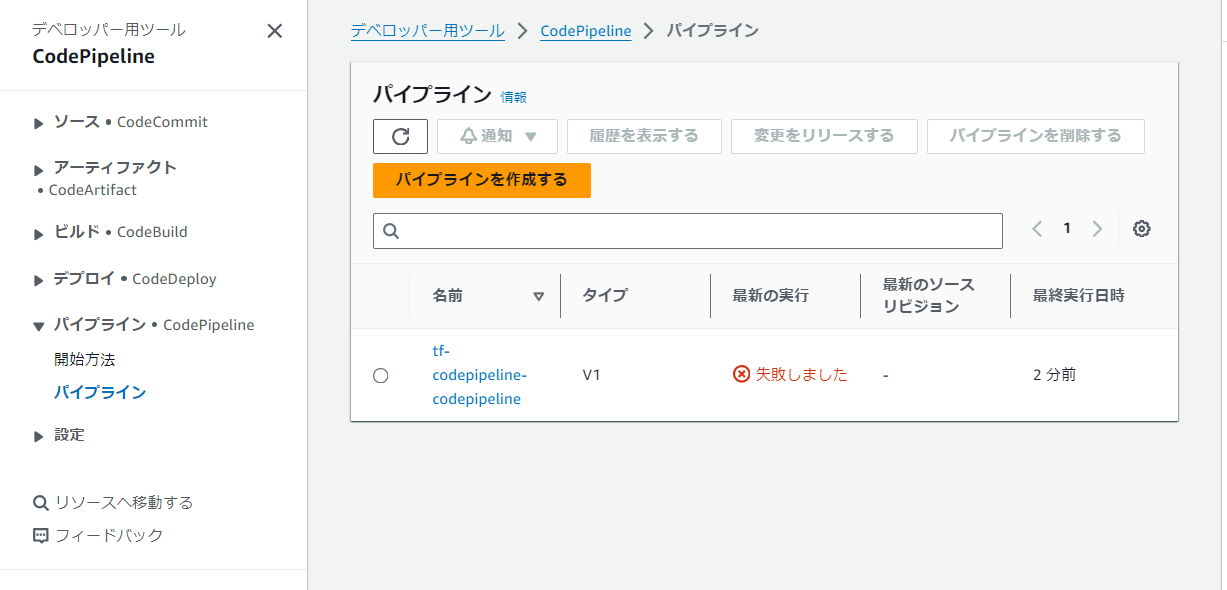Viewport: 1227px width, 590px height.
Task: Open the 情報 info link
Action: (x=514, y=97)
